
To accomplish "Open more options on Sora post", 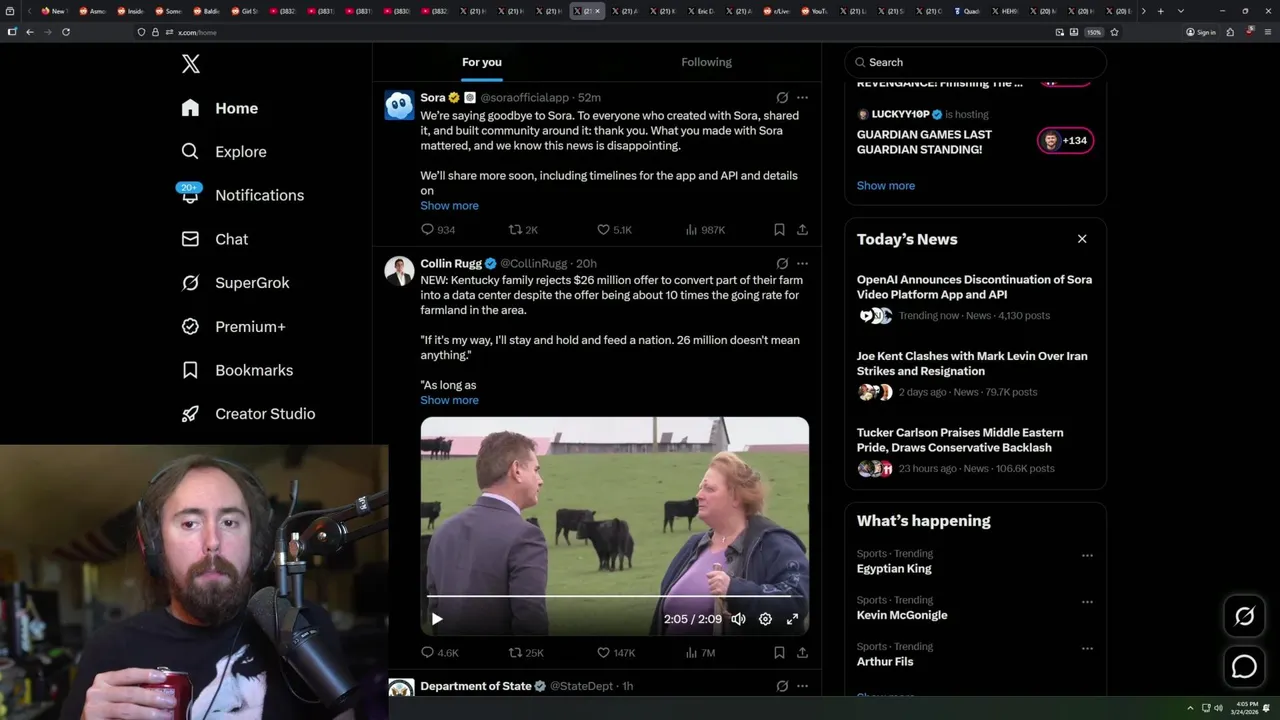I will click(x=802, y=98).
